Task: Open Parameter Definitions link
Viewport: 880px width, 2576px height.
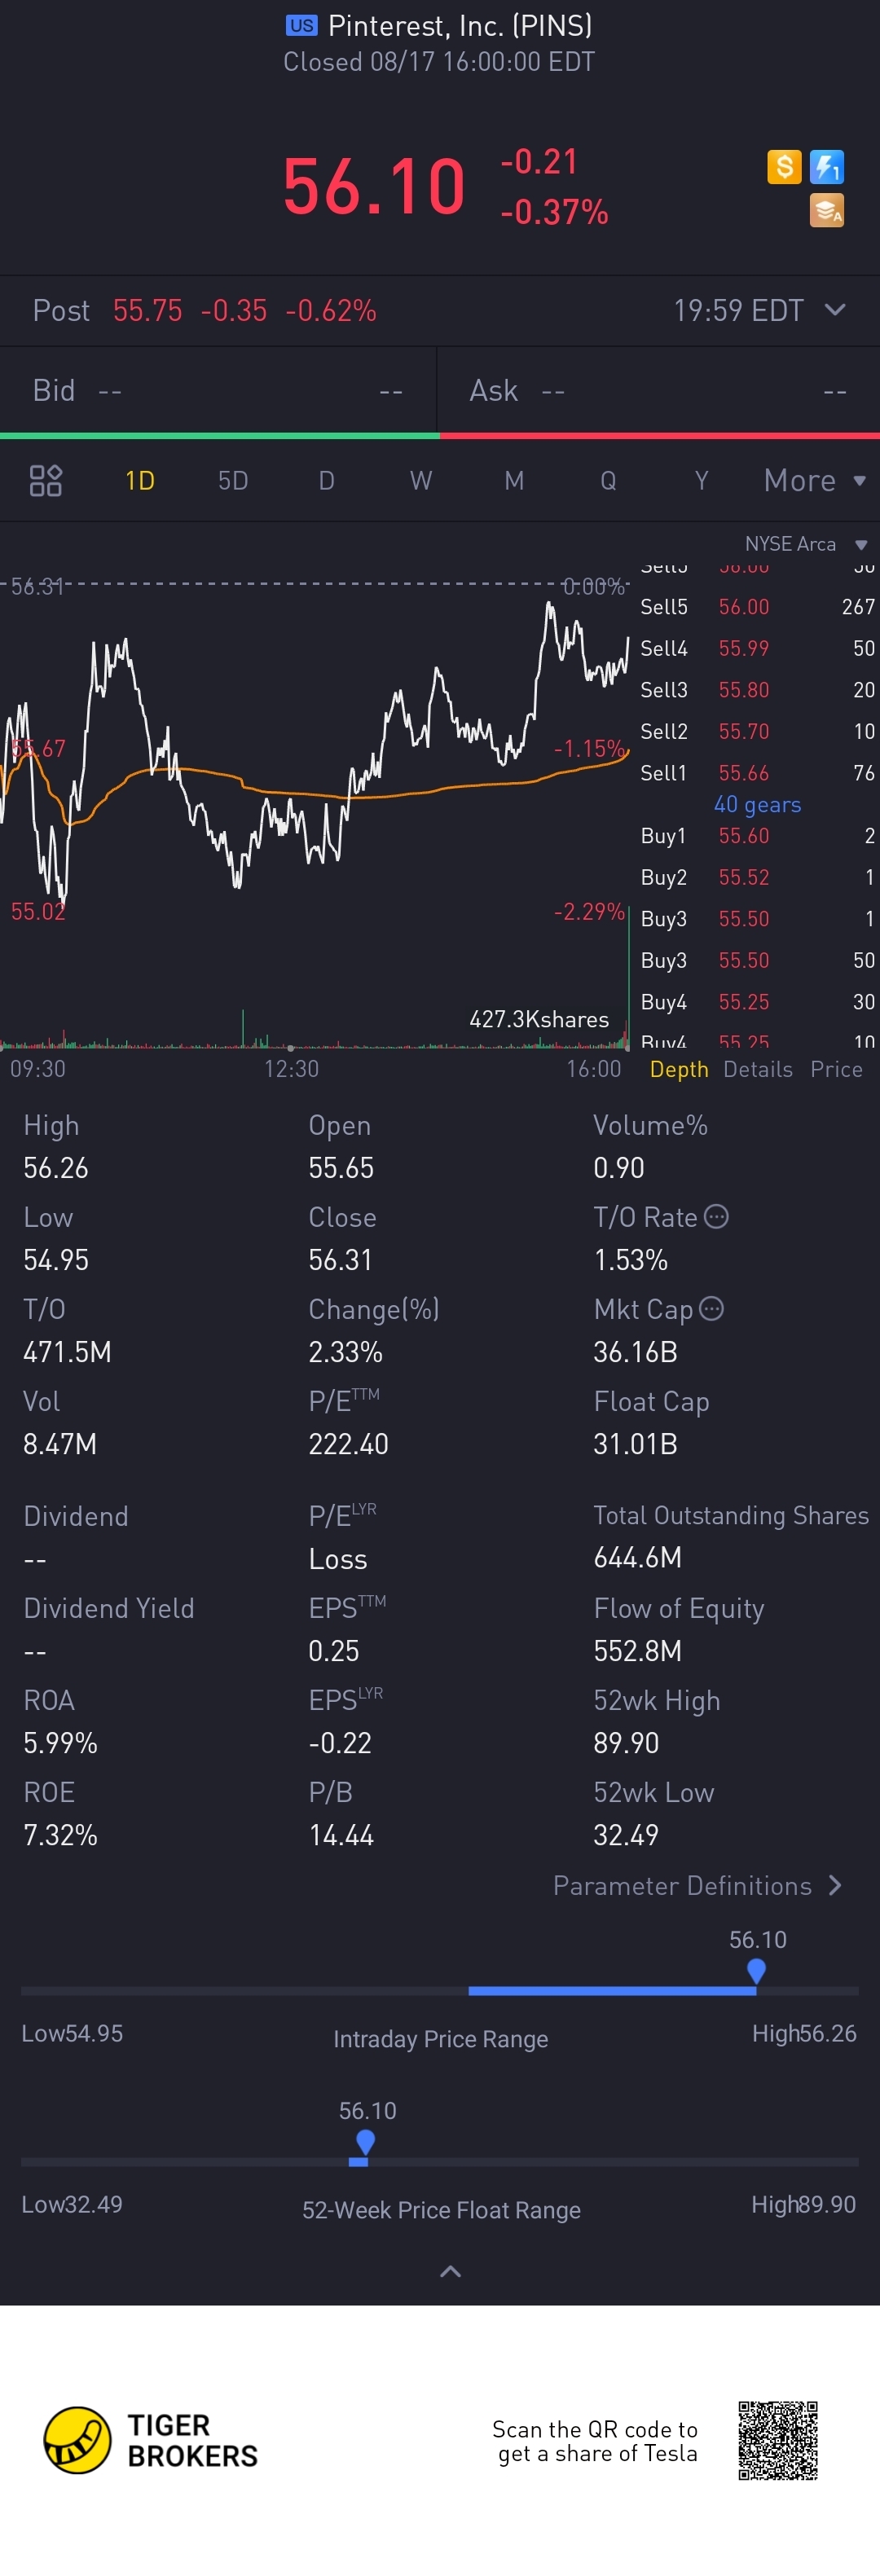Action: point(697,1886)
